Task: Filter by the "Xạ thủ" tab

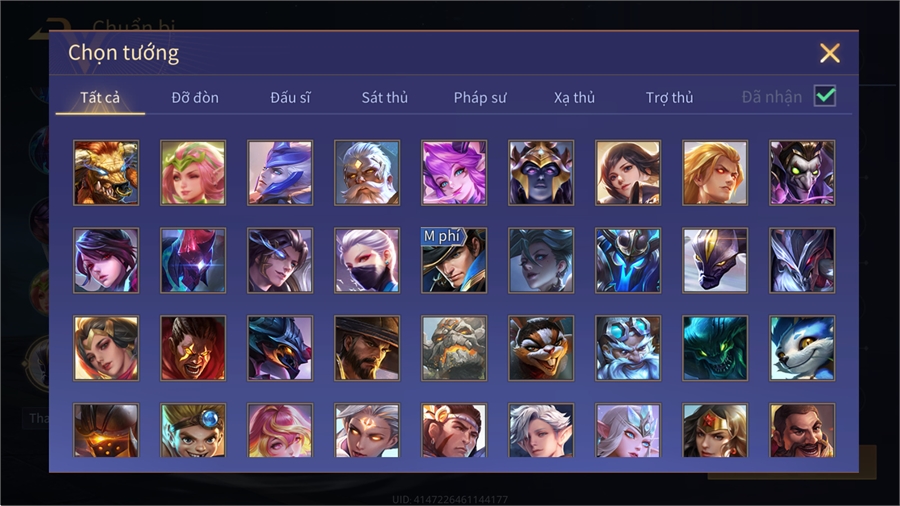Action: [574, 98]
